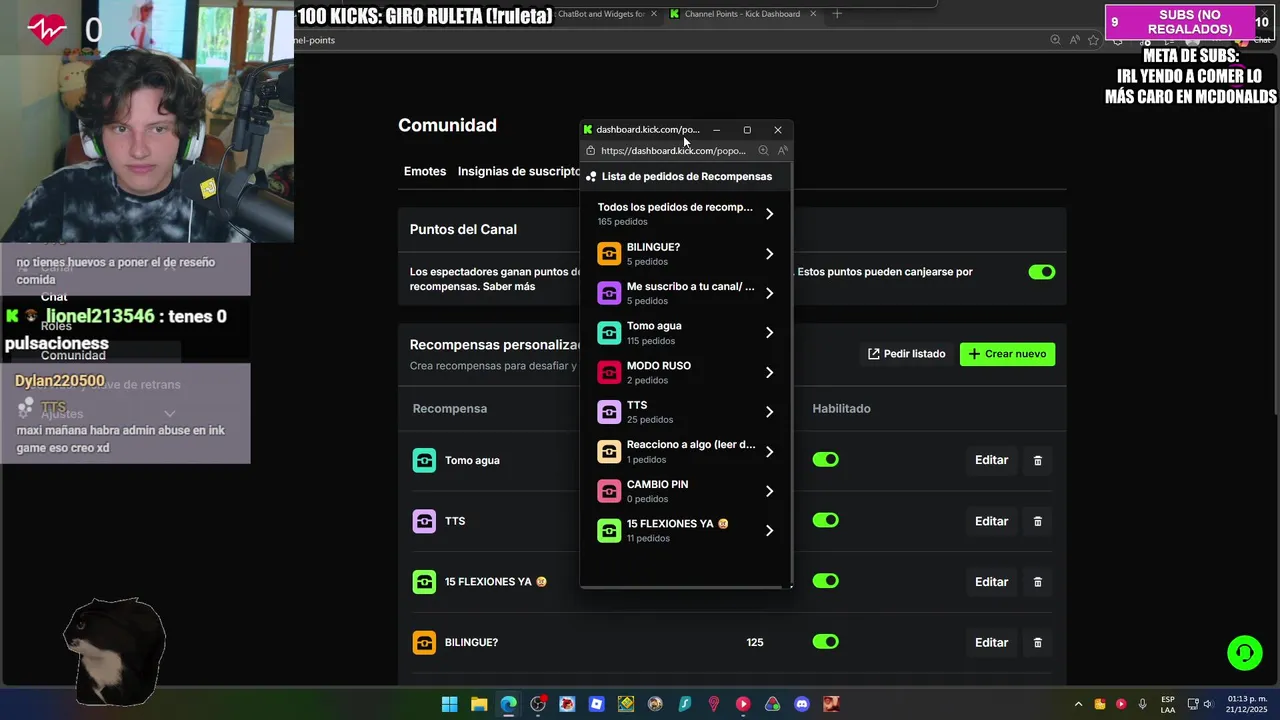This screenshot has width=1280, height=720.
Task: Show hidden system tray icons
Action: click(x=1078, y=704)
